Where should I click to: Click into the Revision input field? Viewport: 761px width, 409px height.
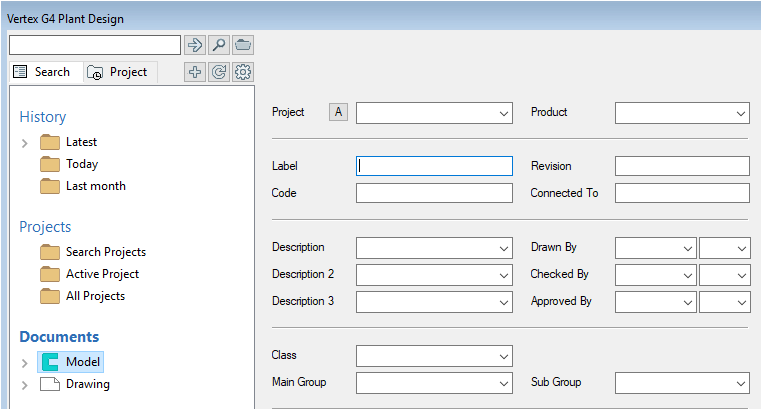pyautogui.click(x=681, y=166)
